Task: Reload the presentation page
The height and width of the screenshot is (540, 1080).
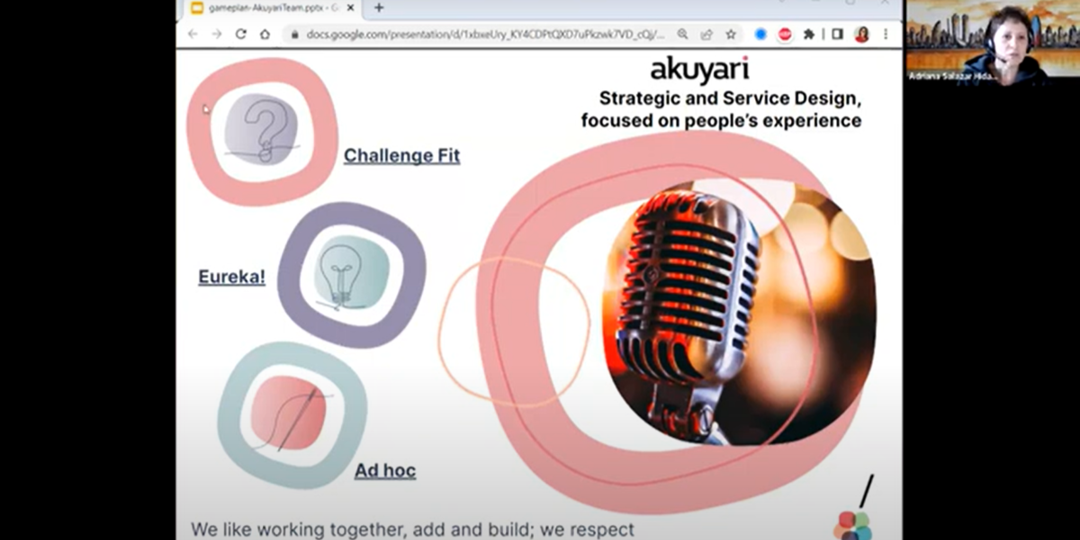Action: click(241, 34)
